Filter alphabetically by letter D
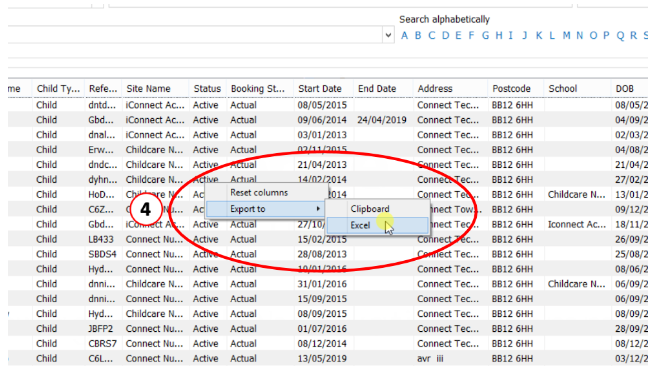This screenshot has width=668, height=371. click(446, 35)
